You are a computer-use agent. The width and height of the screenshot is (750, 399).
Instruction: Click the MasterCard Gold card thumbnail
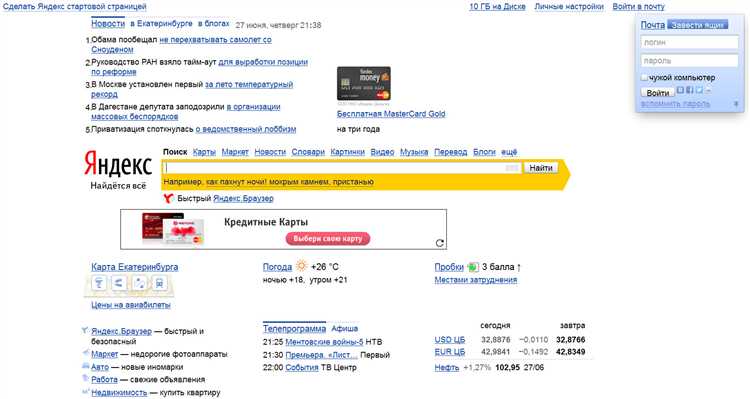pyautogui.click(x=364, y=83)
